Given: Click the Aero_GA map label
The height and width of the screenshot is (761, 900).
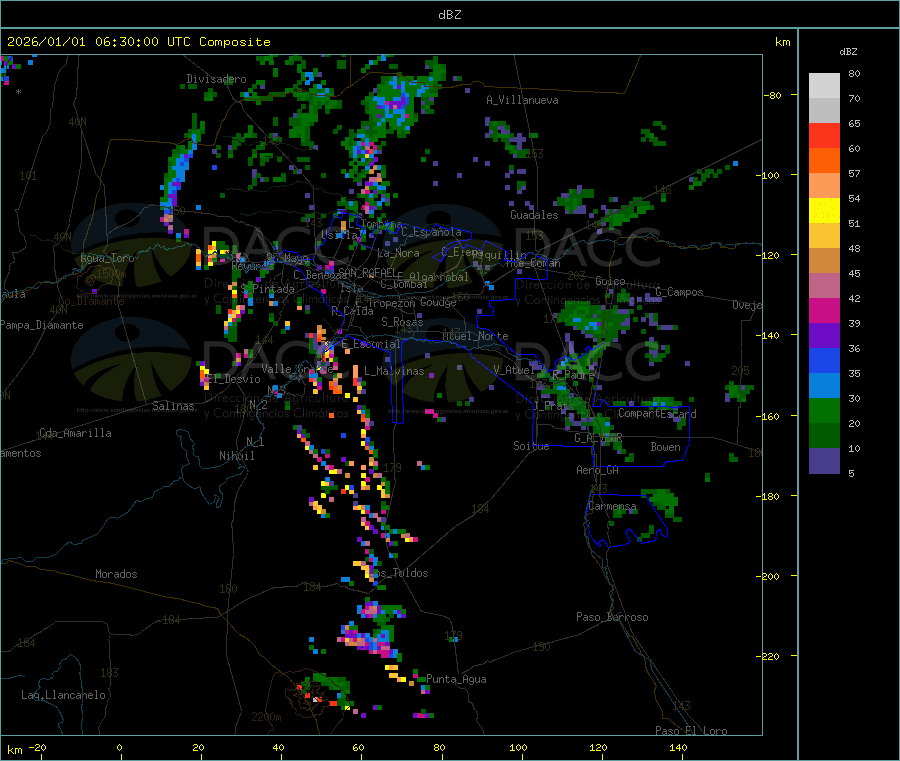Looking at the screenshot, I should (x=598, y=470).
